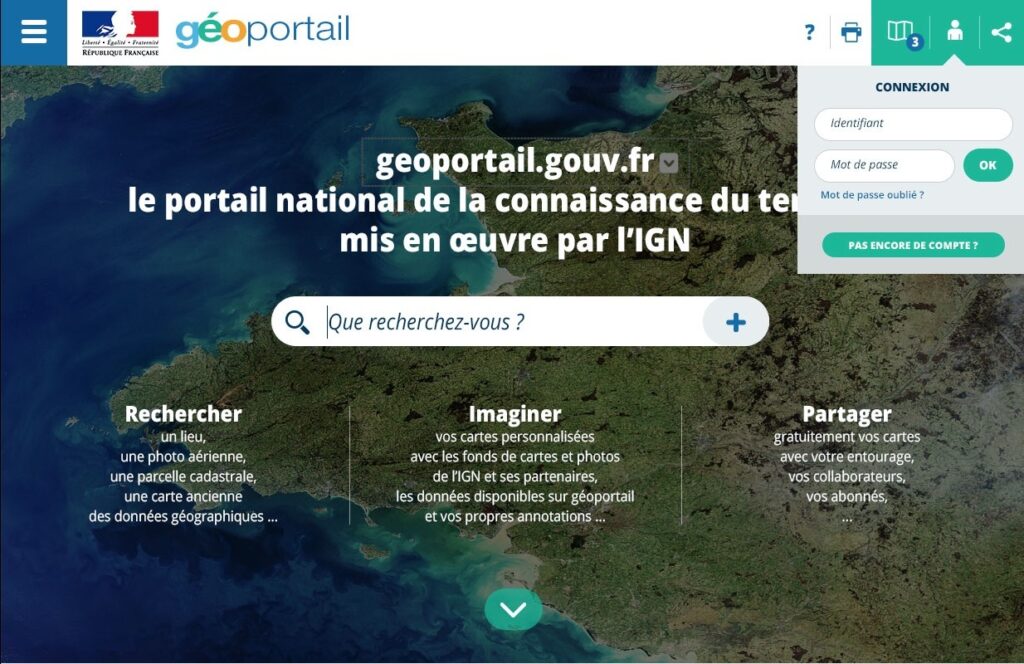The width and height of the screenshot is (1024, 664).
Task: Click the Imaginer heading
Action: tap(515, 414)
